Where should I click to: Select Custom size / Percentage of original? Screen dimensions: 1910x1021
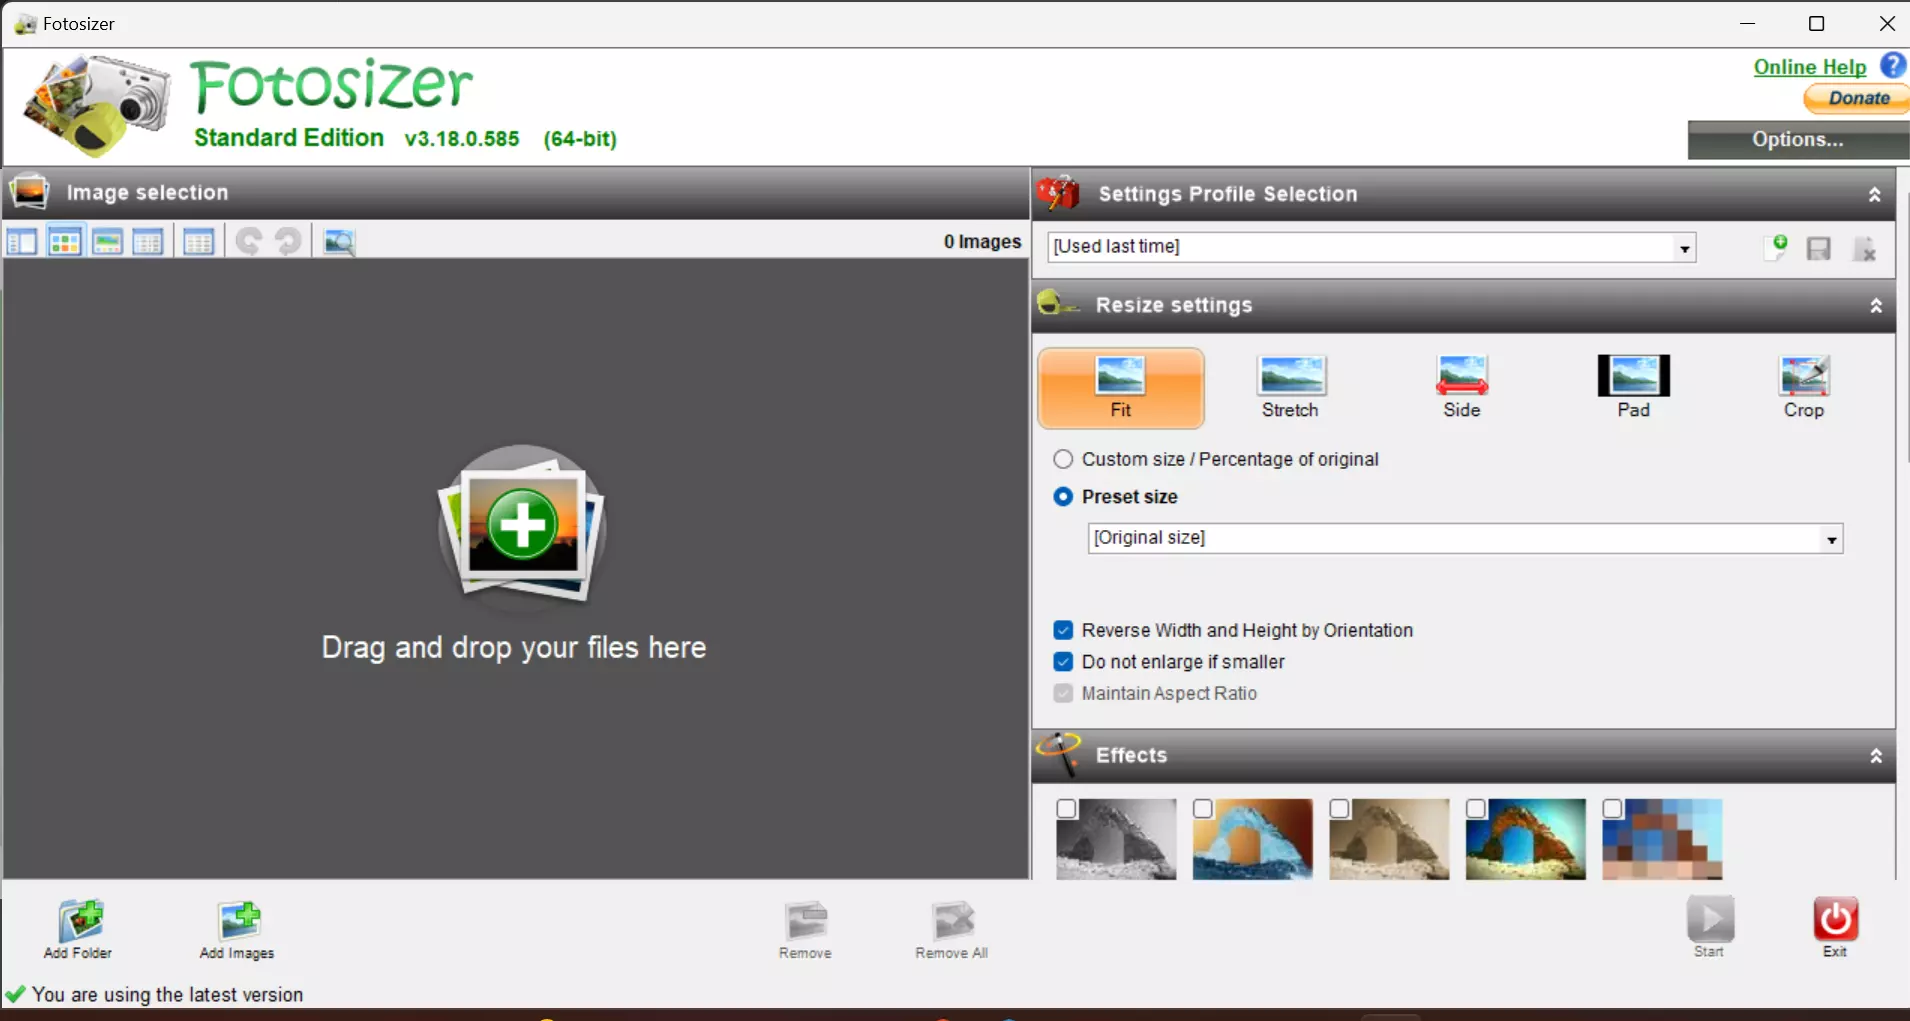(1063, 459)
